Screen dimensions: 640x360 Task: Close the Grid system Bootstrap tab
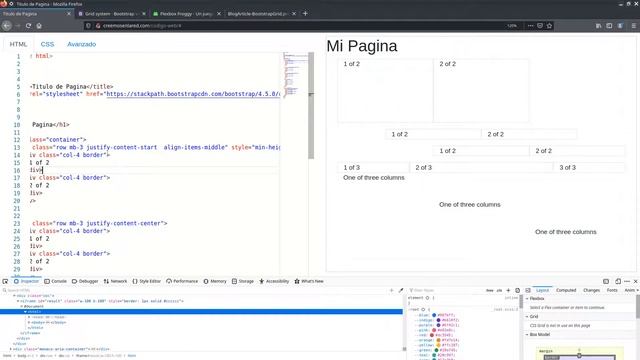pyautogui.click(x=144, y=14)
